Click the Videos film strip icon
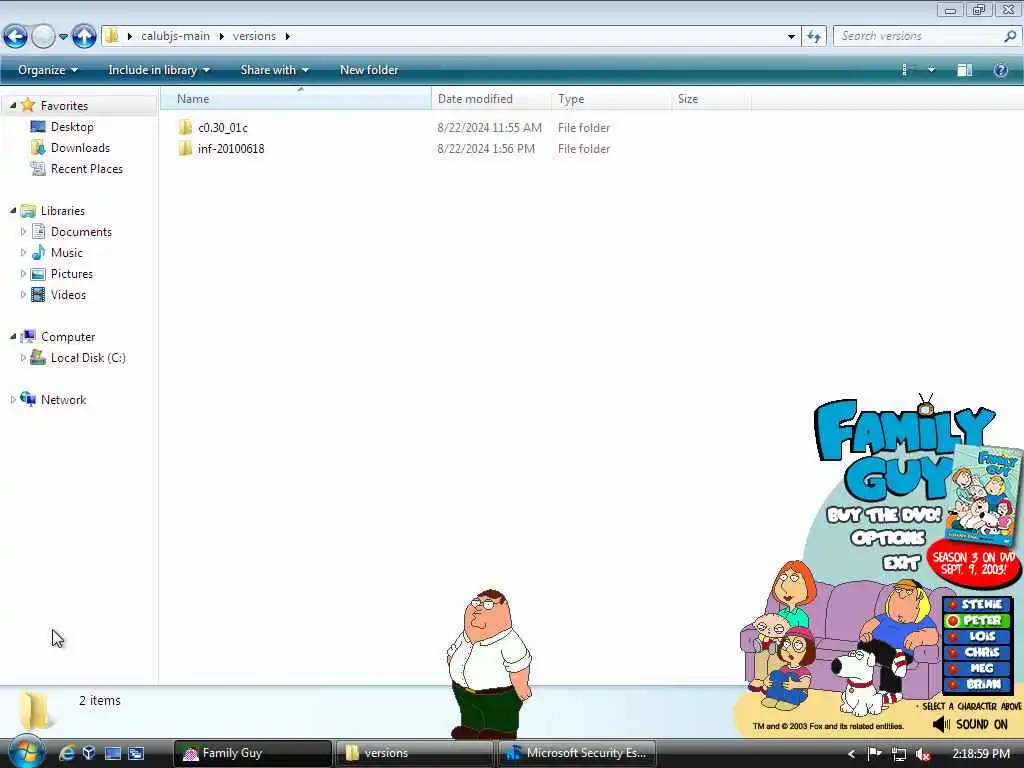 (39, 295)
